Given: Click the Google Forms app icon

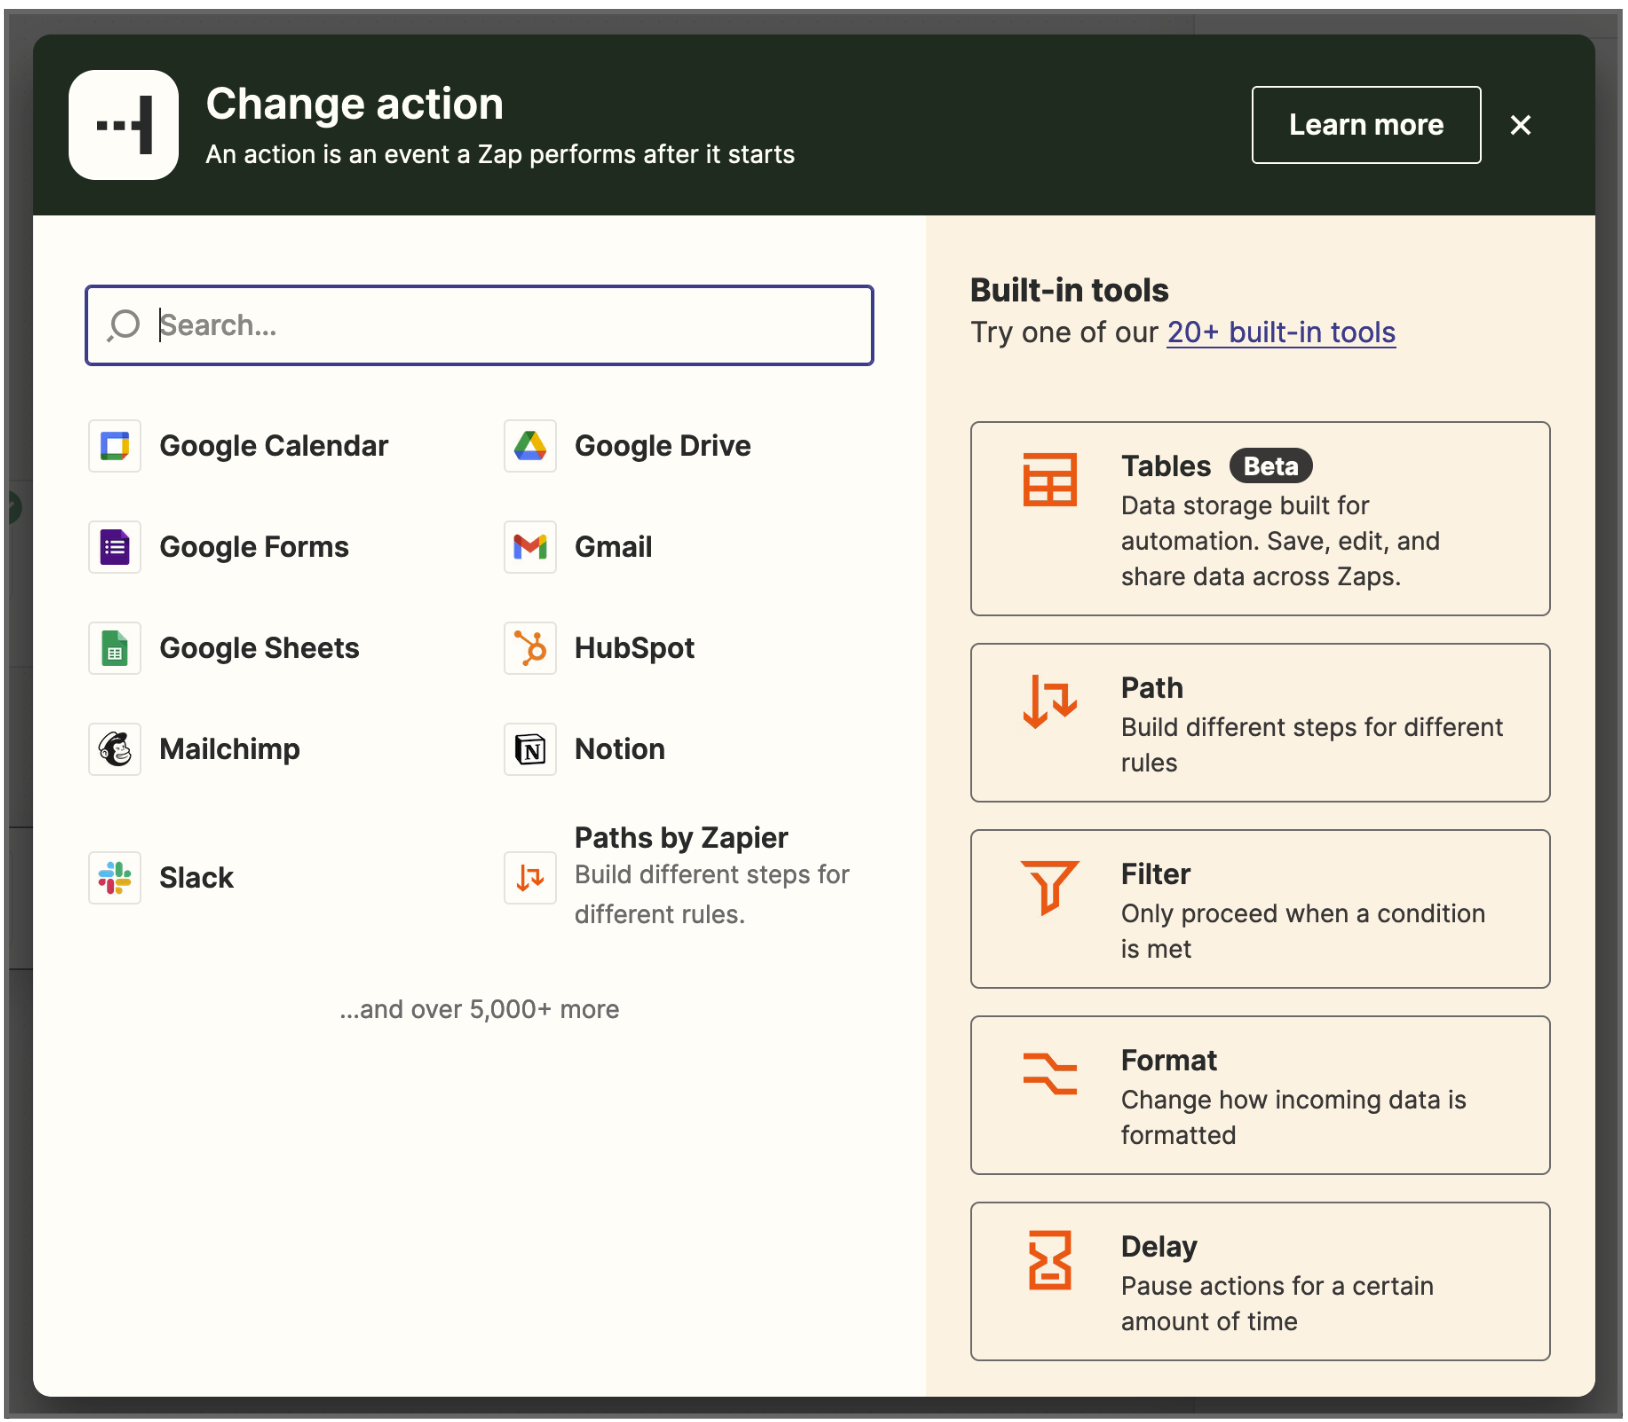Looking at the screenshot, I should pos(115,547).
